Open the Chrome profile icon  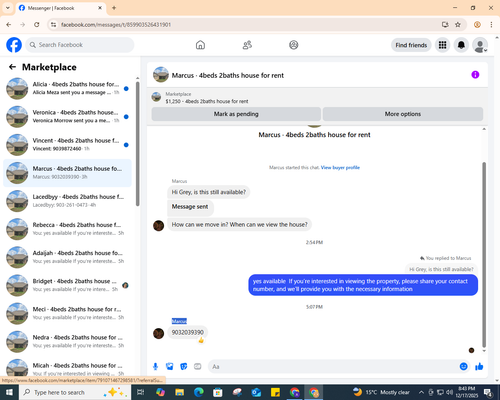[477, 25]
